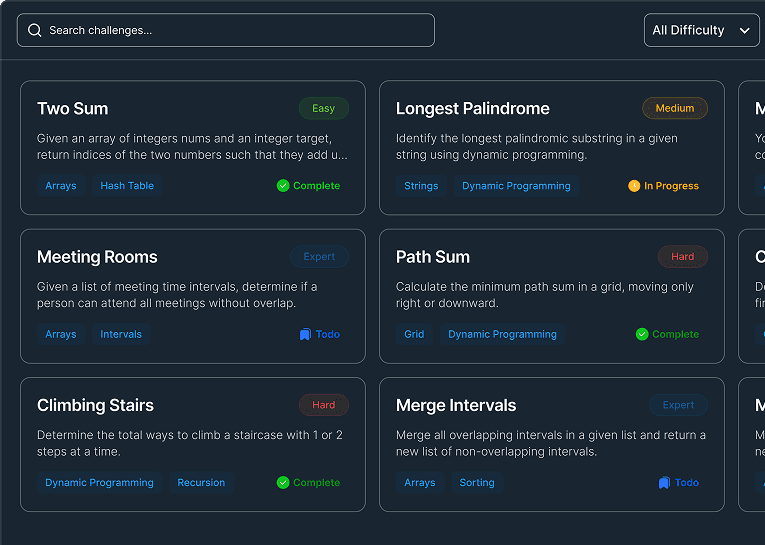The height and width of the screenshot is (545, 765).
Task: Open the Two Sum challenge
Action: pyautogui.click(x=73, y=108)
